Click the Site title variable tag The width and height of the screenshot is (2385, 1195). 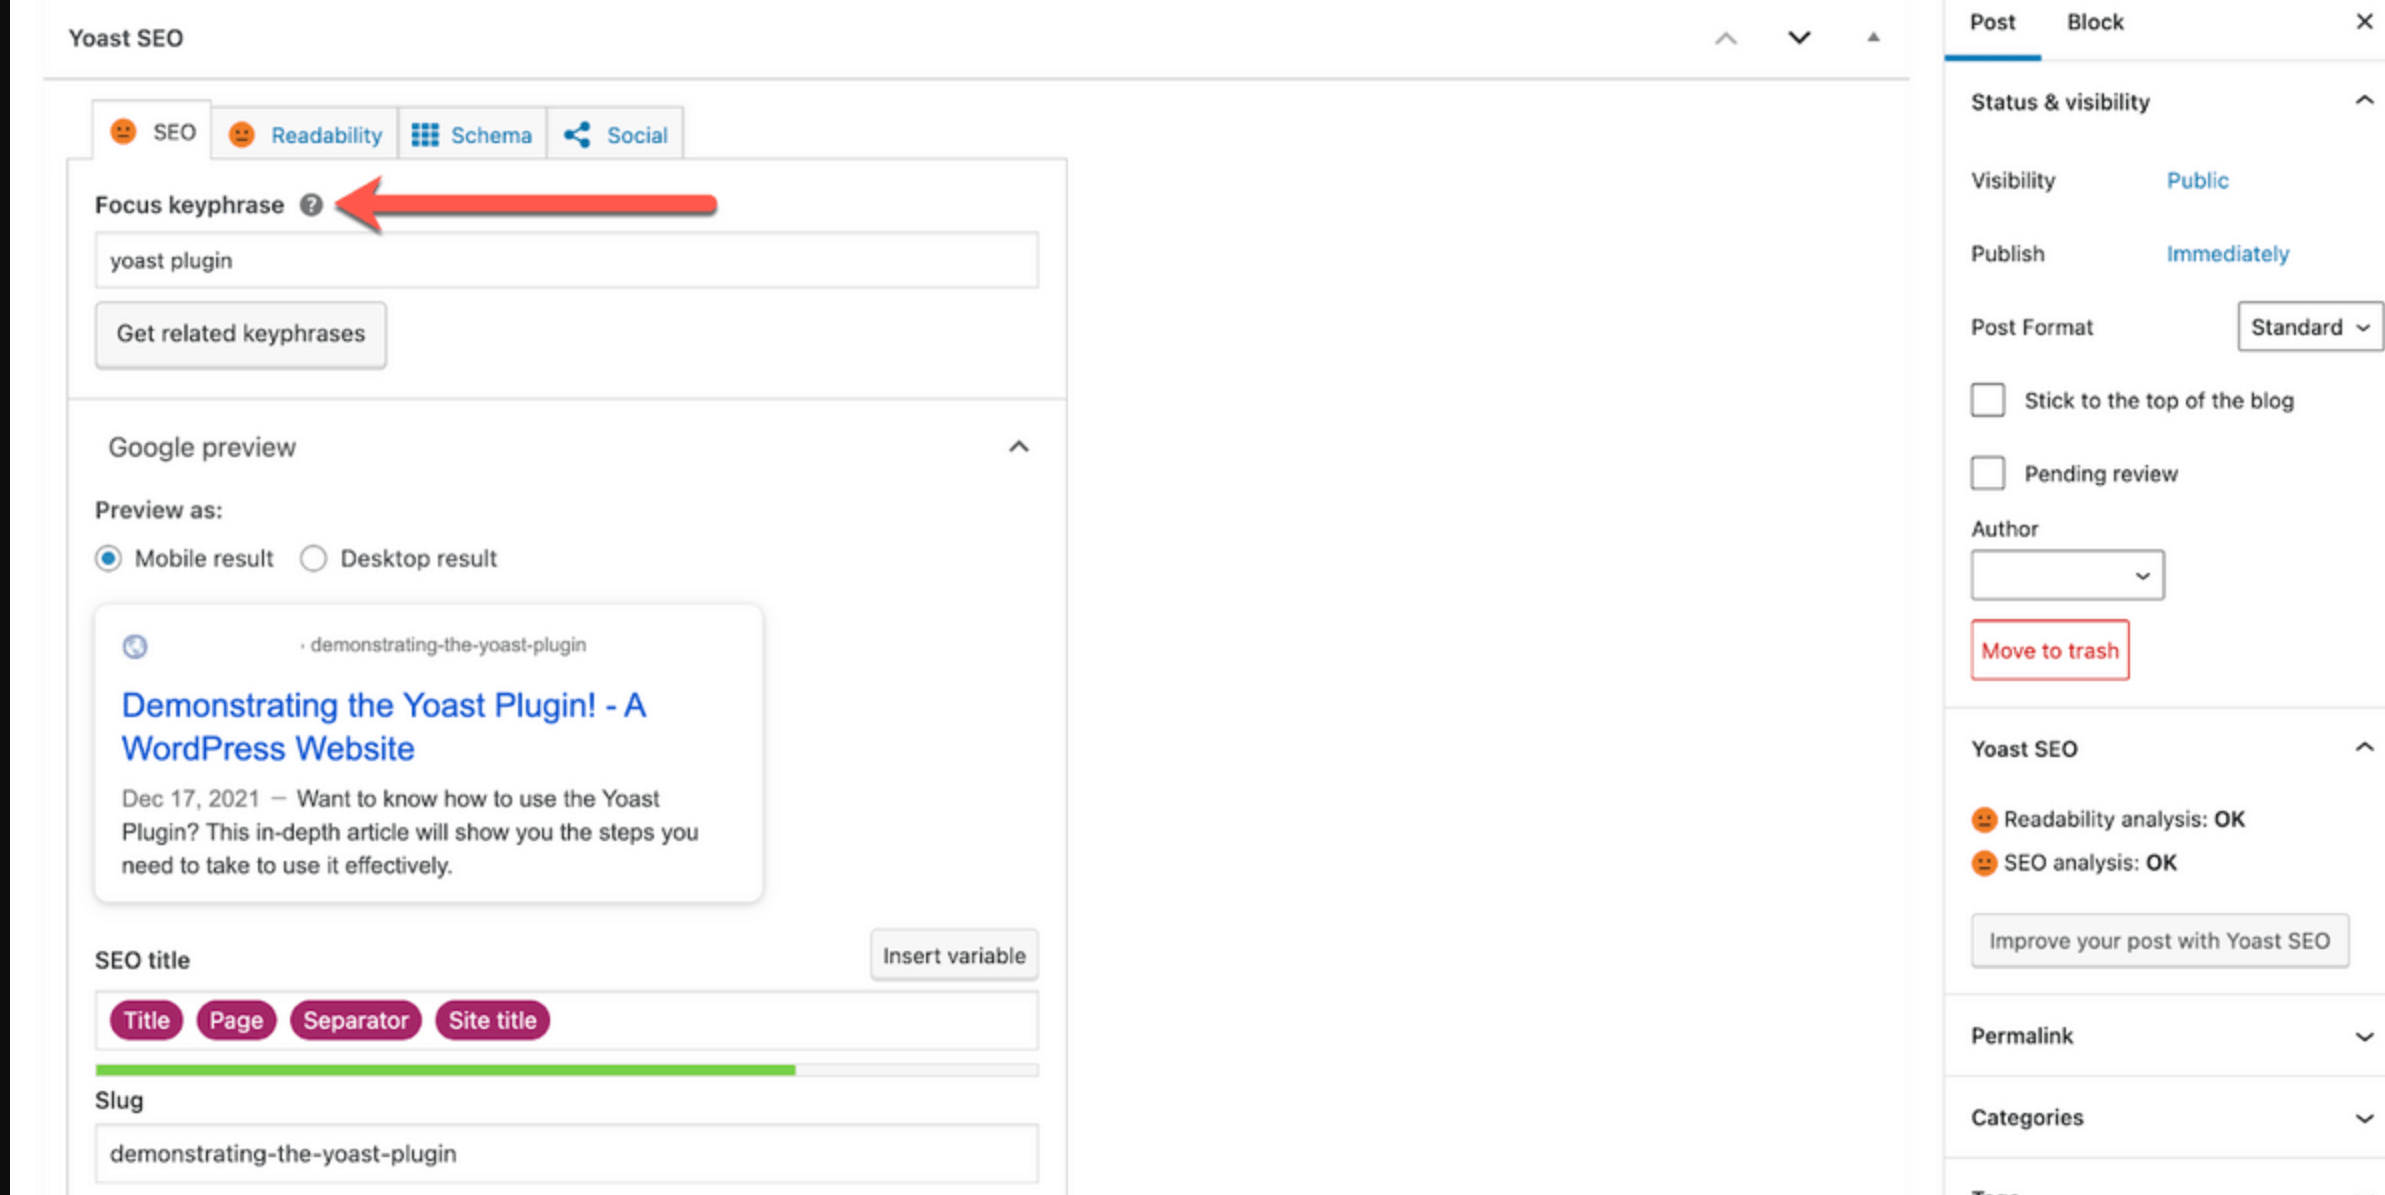click(x=492, y=1020)
